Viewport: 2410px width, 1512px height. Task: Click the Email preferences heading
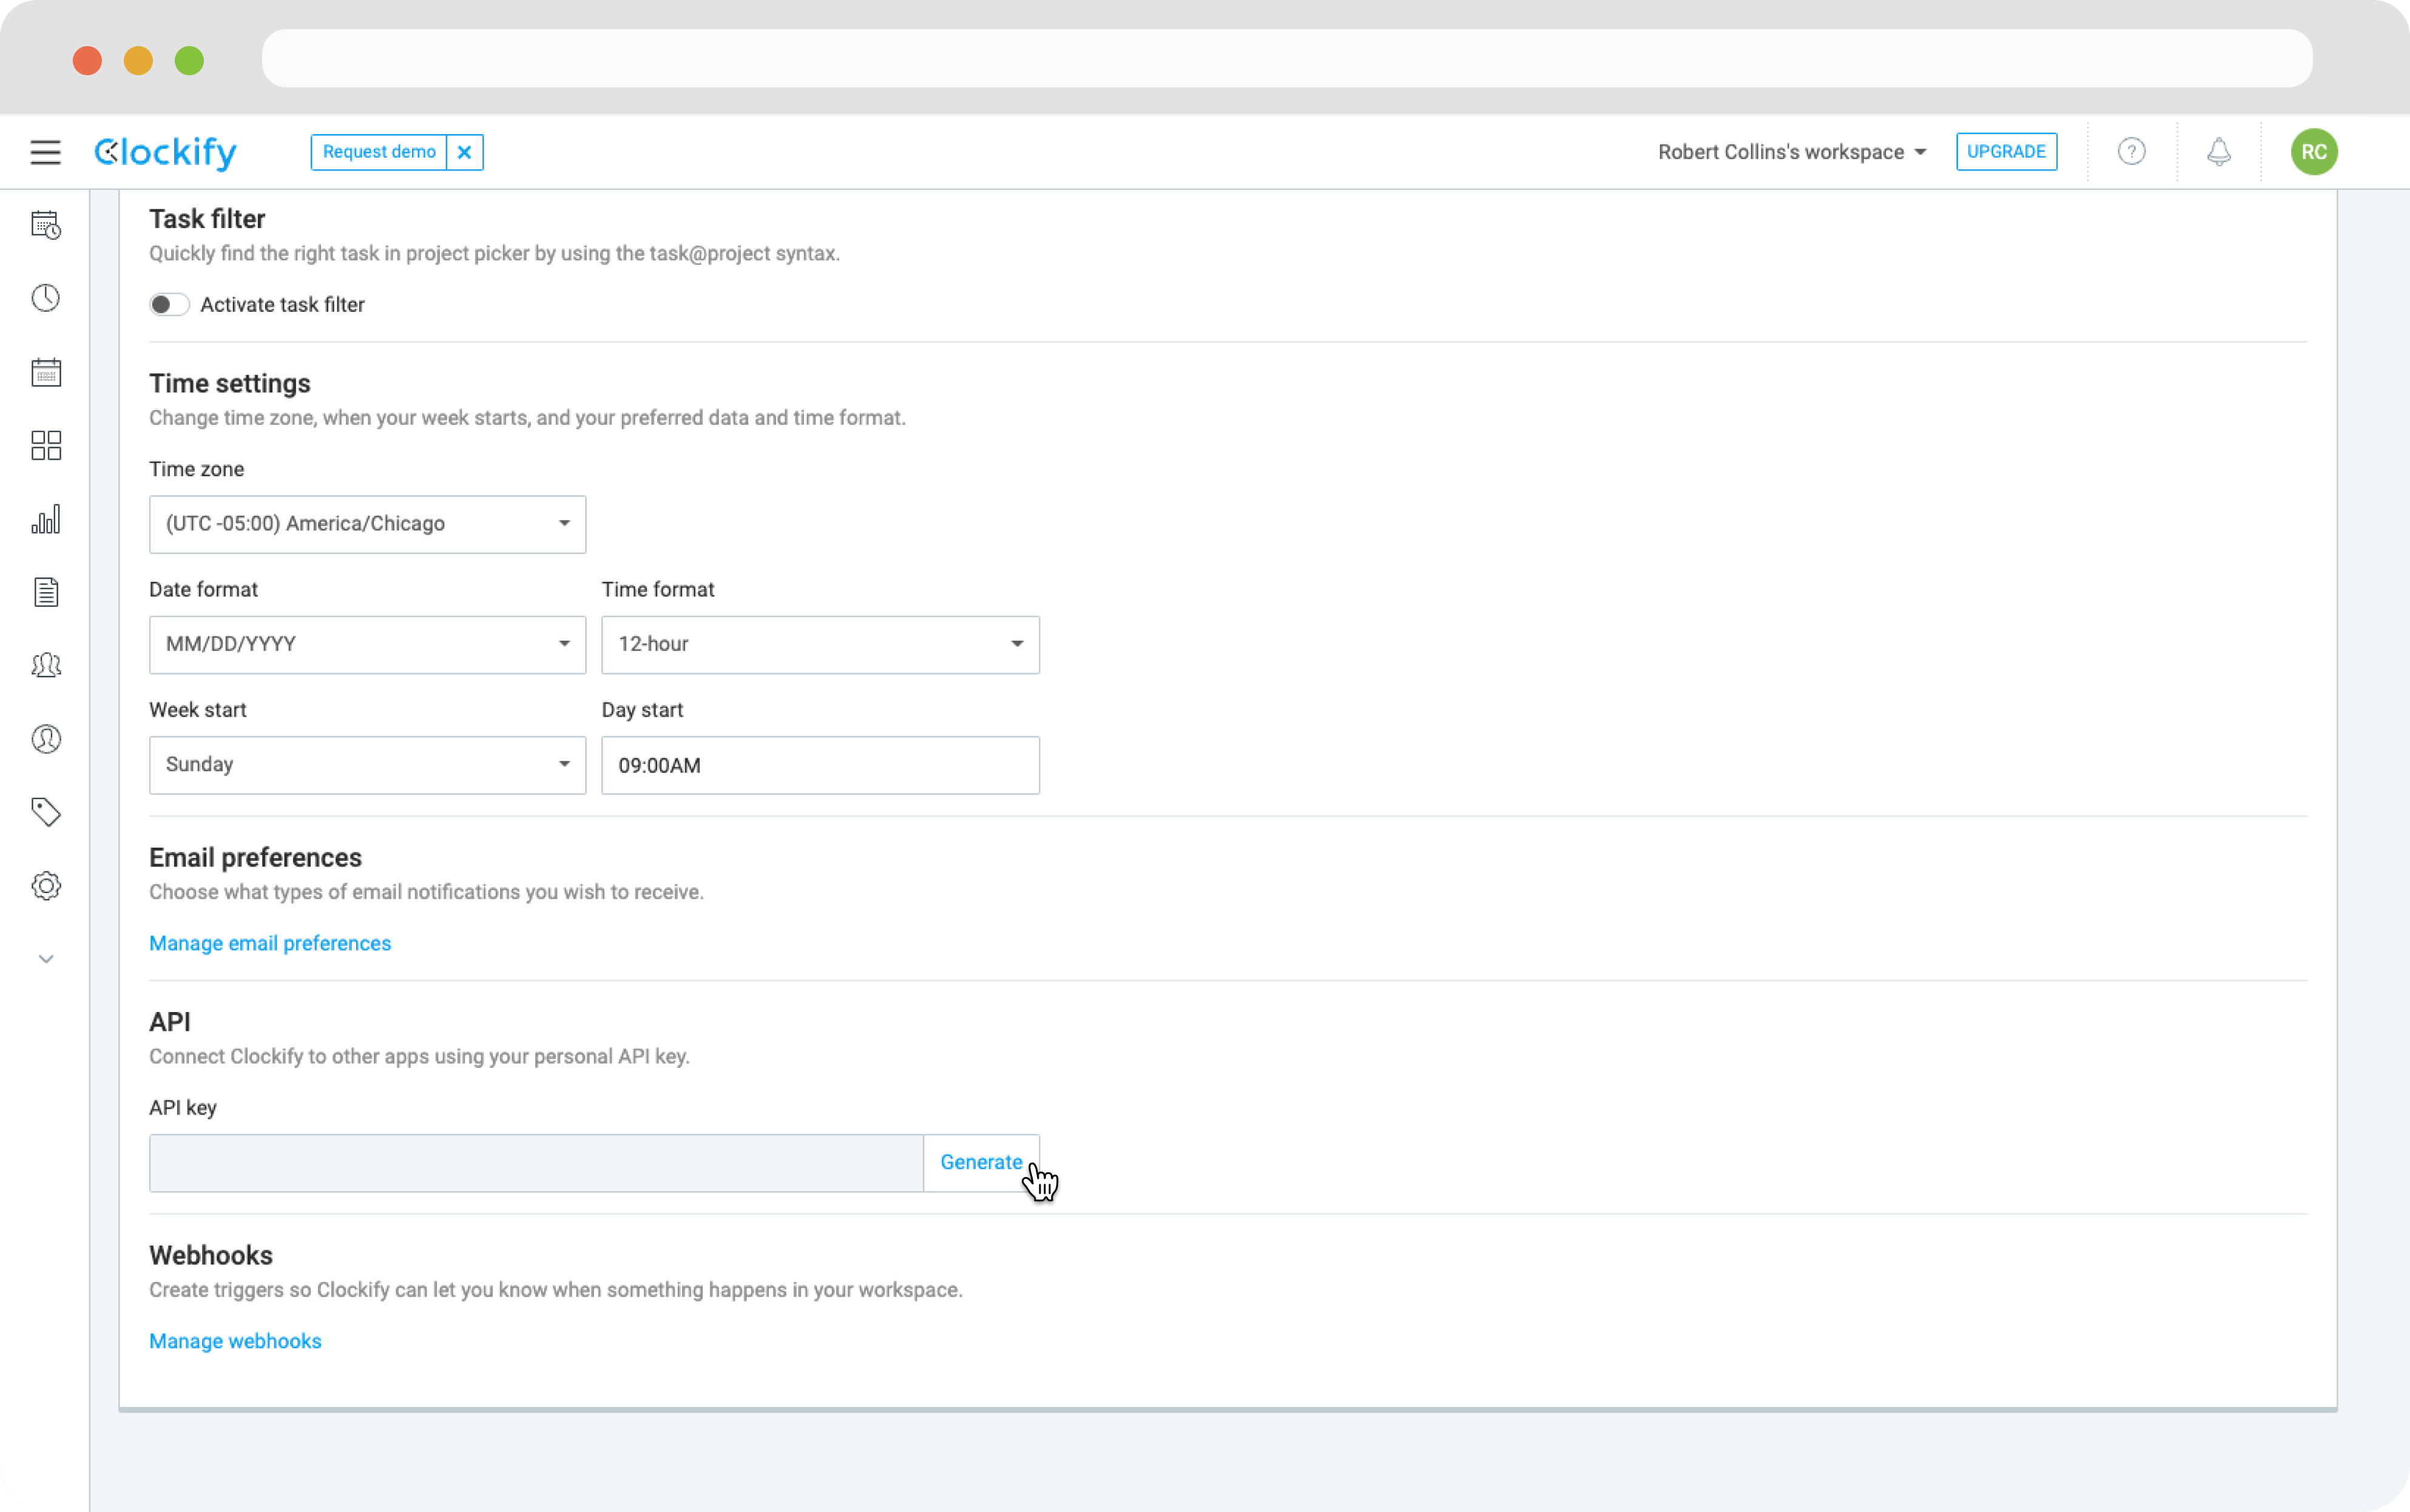[x=255, y=858]
